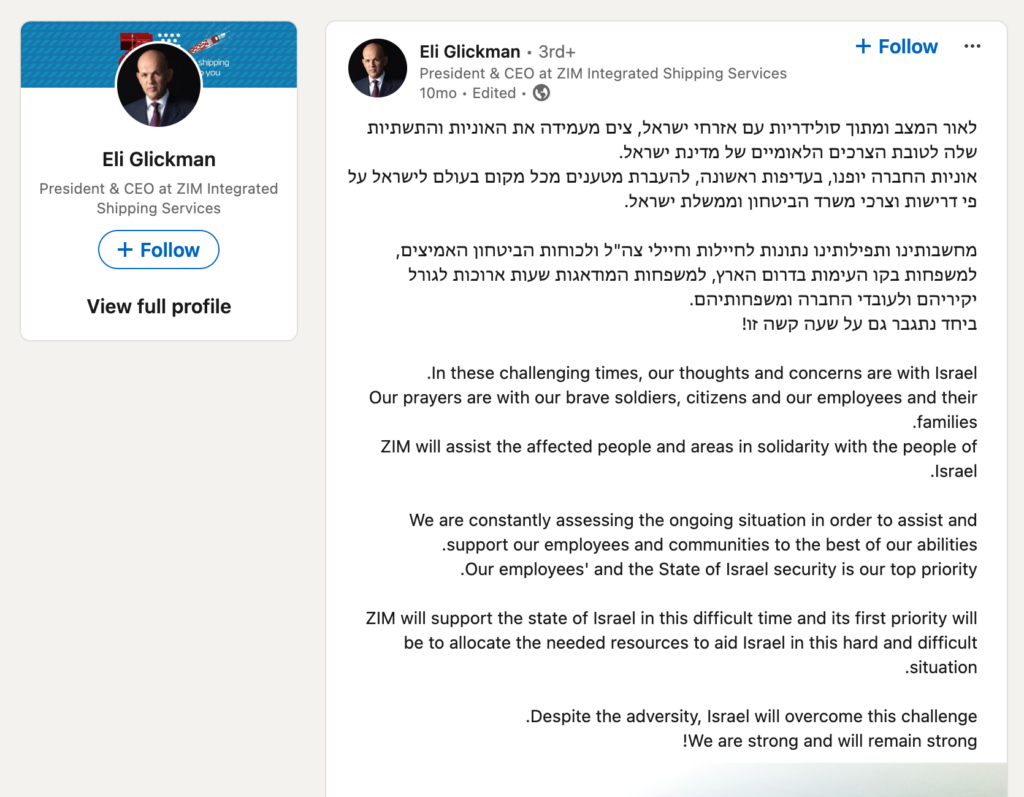Screen dimensions: 1024x797
Task: Click the first Hebrew paragraph of the post
Action: click(670, 165)
